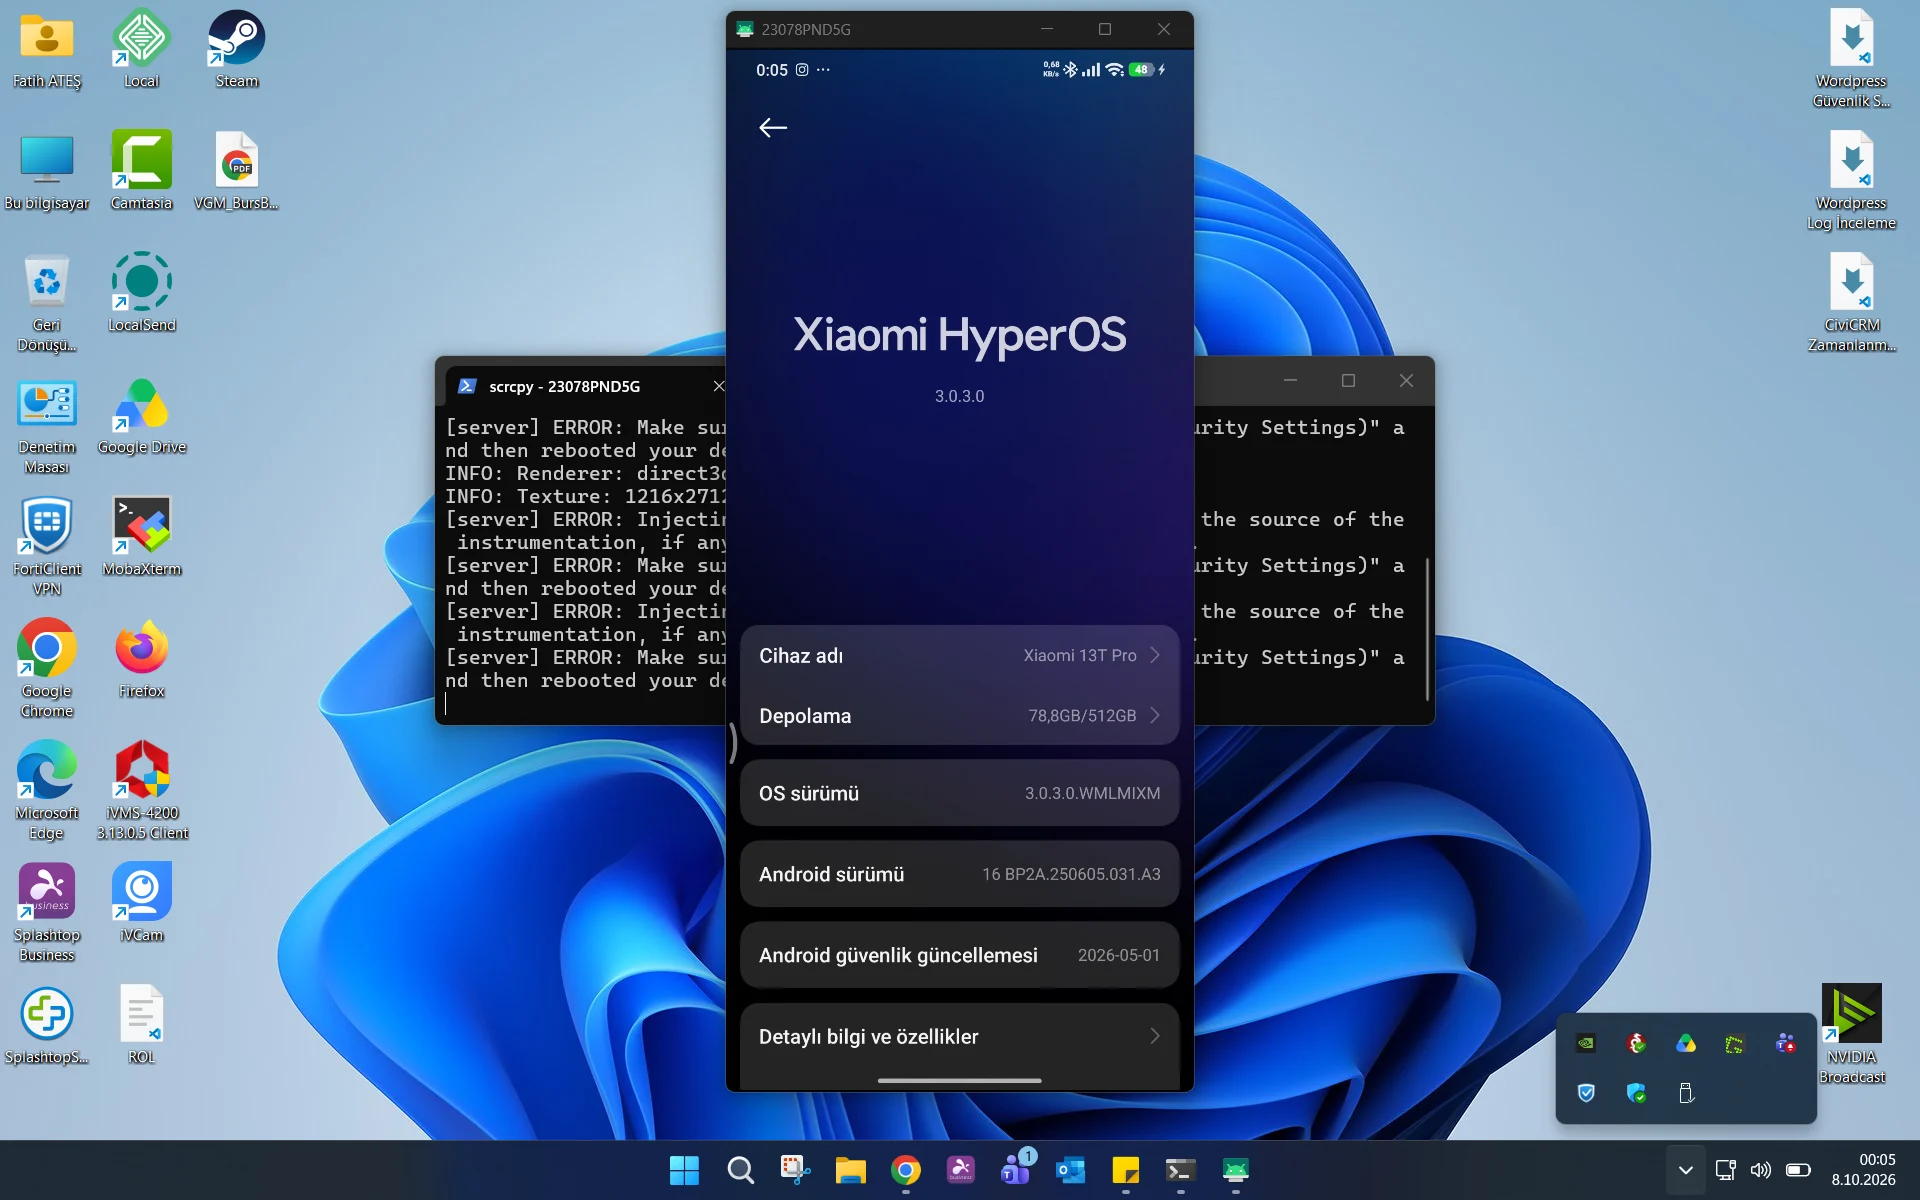
Task: Open NVIDIA Broadcast desktop shortcut
Action: pos(1851,1034)
